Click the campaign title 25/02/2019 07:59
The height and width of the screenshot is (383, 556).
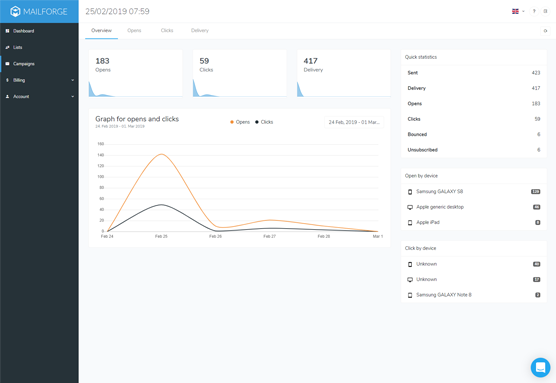(117, 11)
